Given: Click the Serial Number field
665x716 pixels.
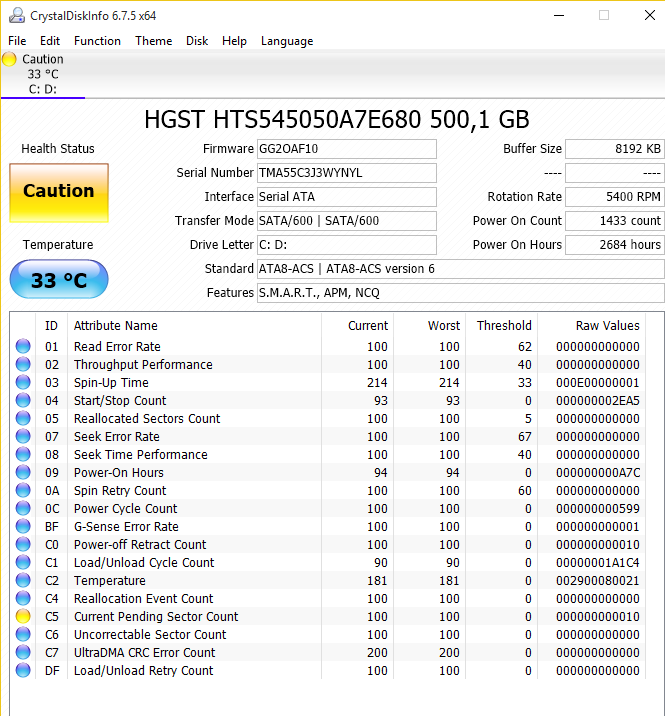Looking at the screenshot, I should [346, 173].
